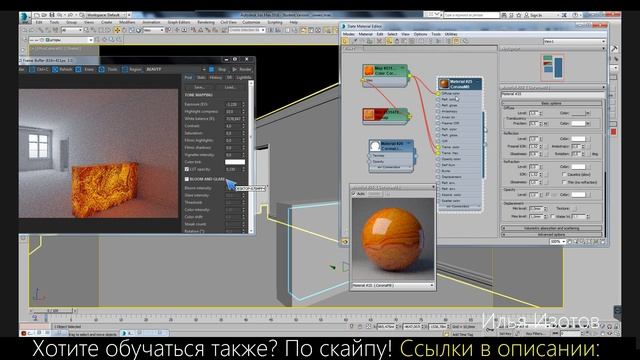Viewport: 640px width, 360px height.
Task: Open the Modifiers menu in 3ds Max
Action: point(127,22)
